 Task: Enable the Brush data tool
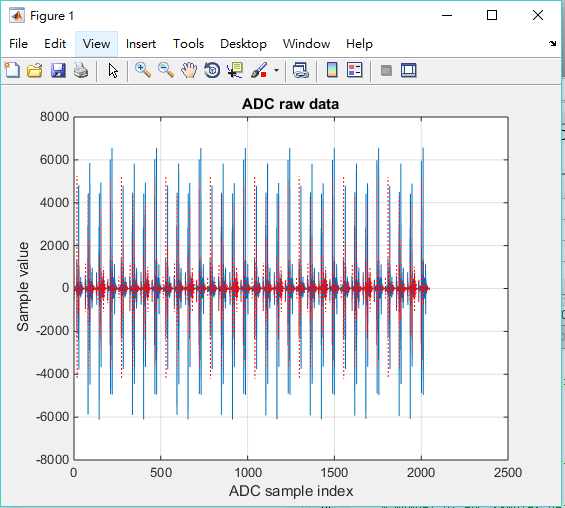[x=259, y=70]
